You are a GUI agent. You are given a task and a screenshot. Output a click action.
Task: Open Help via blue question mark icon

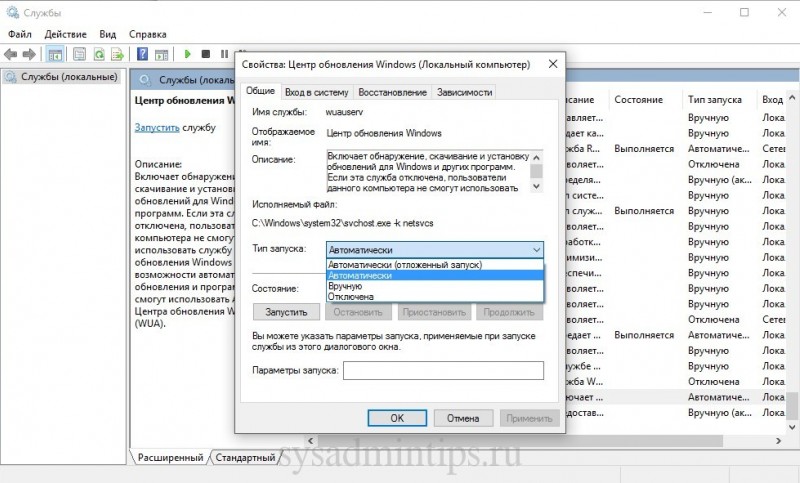click(142, 54)
